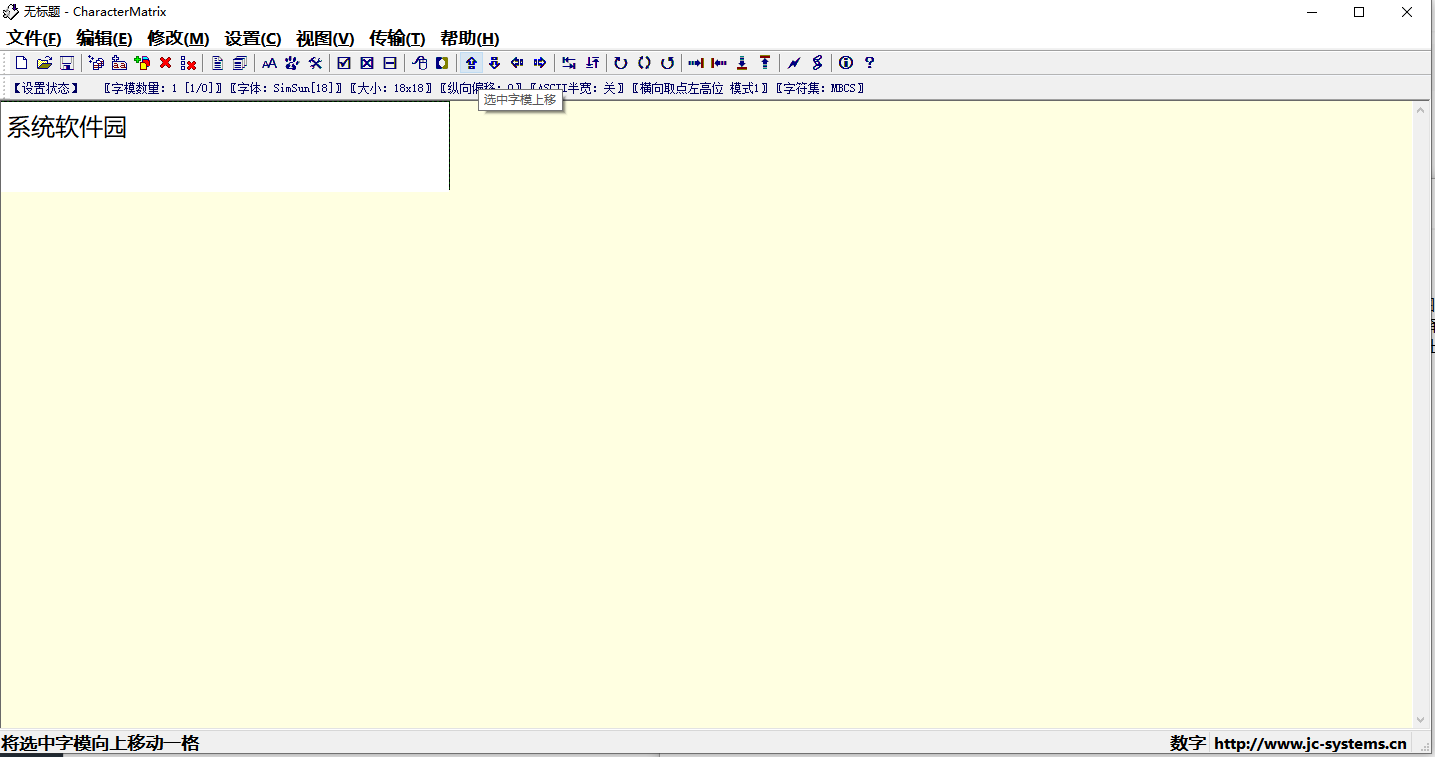The width and height of the screenshot is (1435, 757).
Task: Click the list icon with red X
Action: 188,63
